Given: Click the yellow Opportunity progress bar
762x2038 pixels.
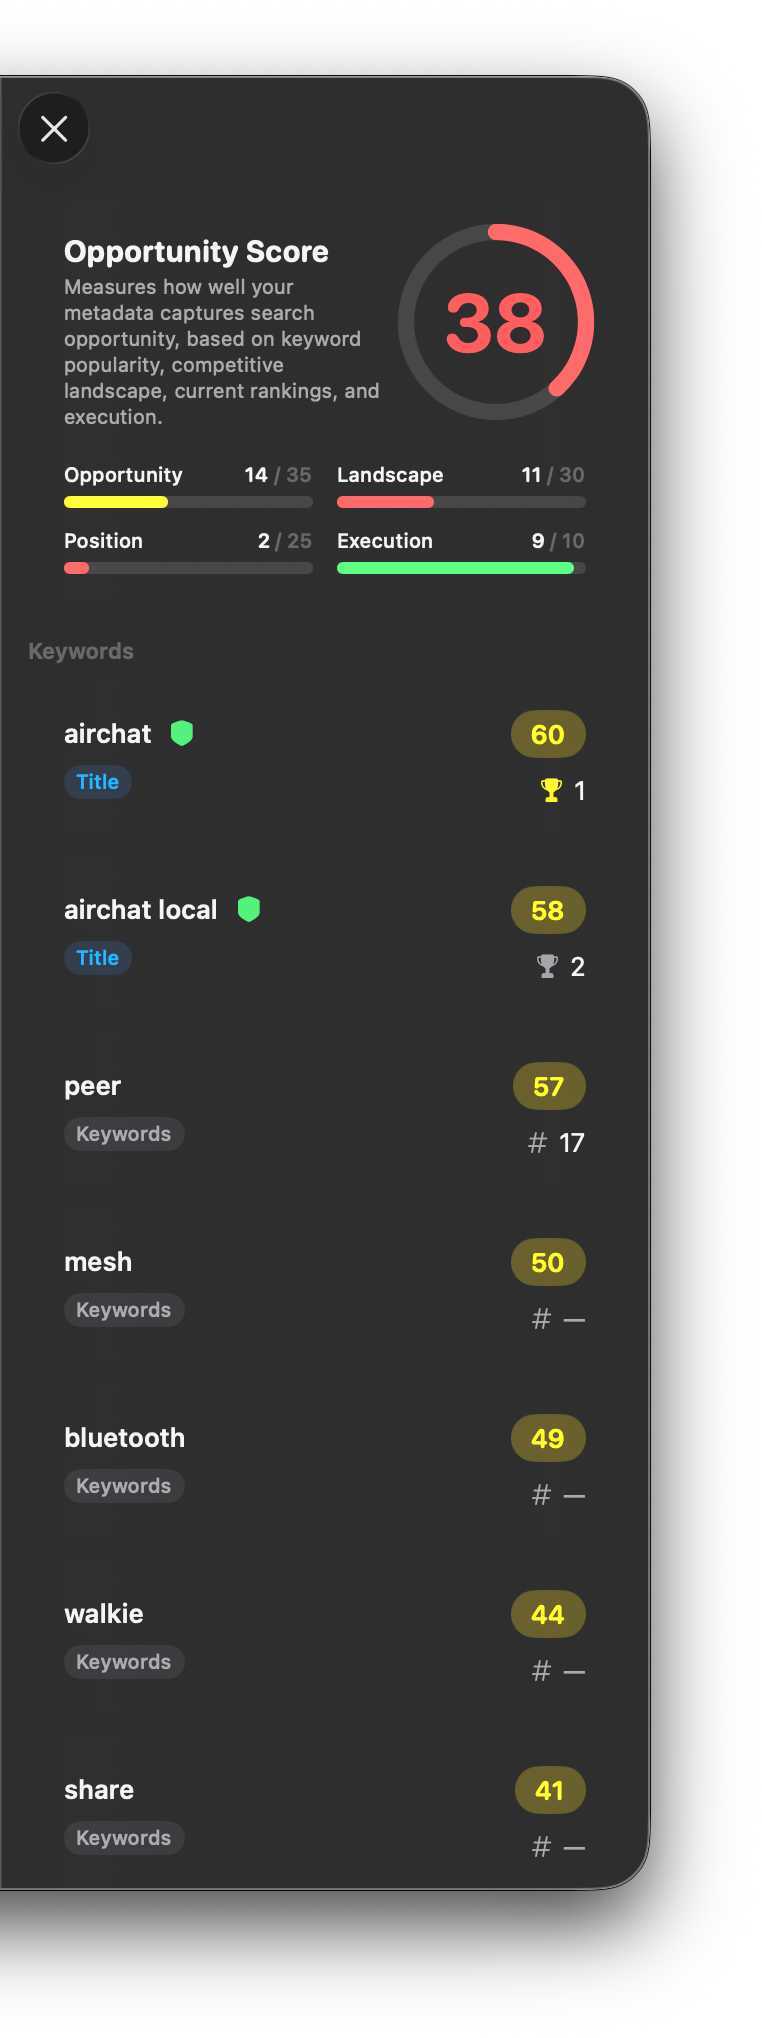Looking at the screenshot, I should point(188,502).
